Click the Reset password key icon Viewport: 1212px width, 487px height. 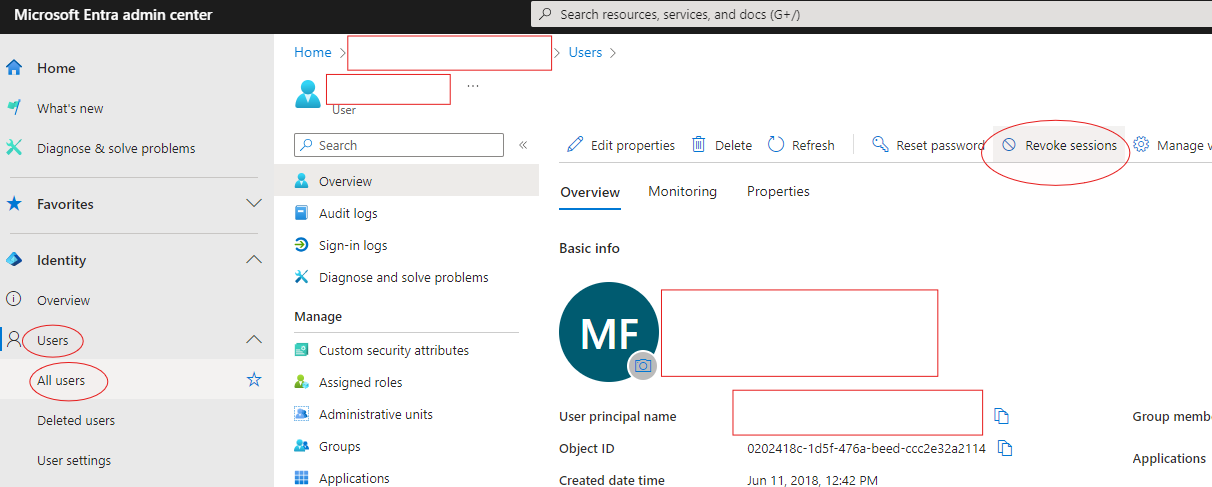tap(880, 145)
